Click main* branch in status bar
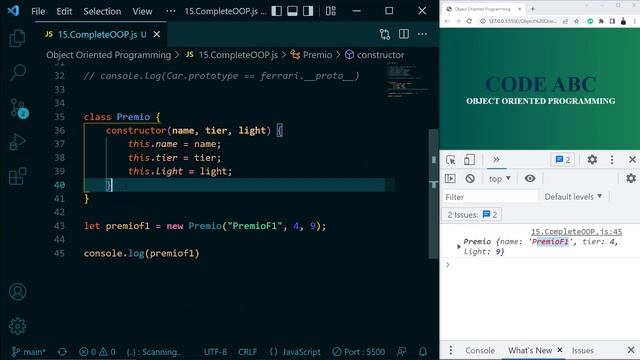This screenshot has width=640, height=360. [29, 351]
